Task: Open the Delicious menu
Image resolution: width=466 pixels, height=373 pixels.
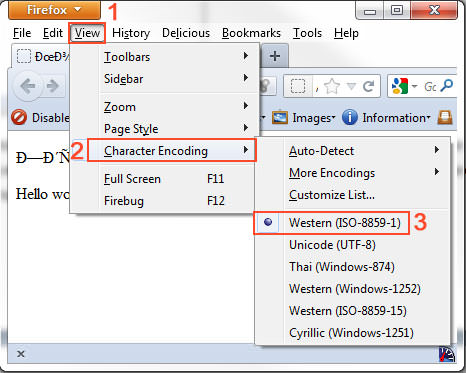Action: [186, 33]
